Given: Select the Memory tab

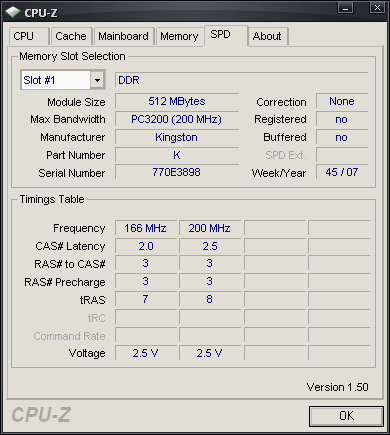Looking at the screenshot, I should pyautogui.click(x=179, y=36).
